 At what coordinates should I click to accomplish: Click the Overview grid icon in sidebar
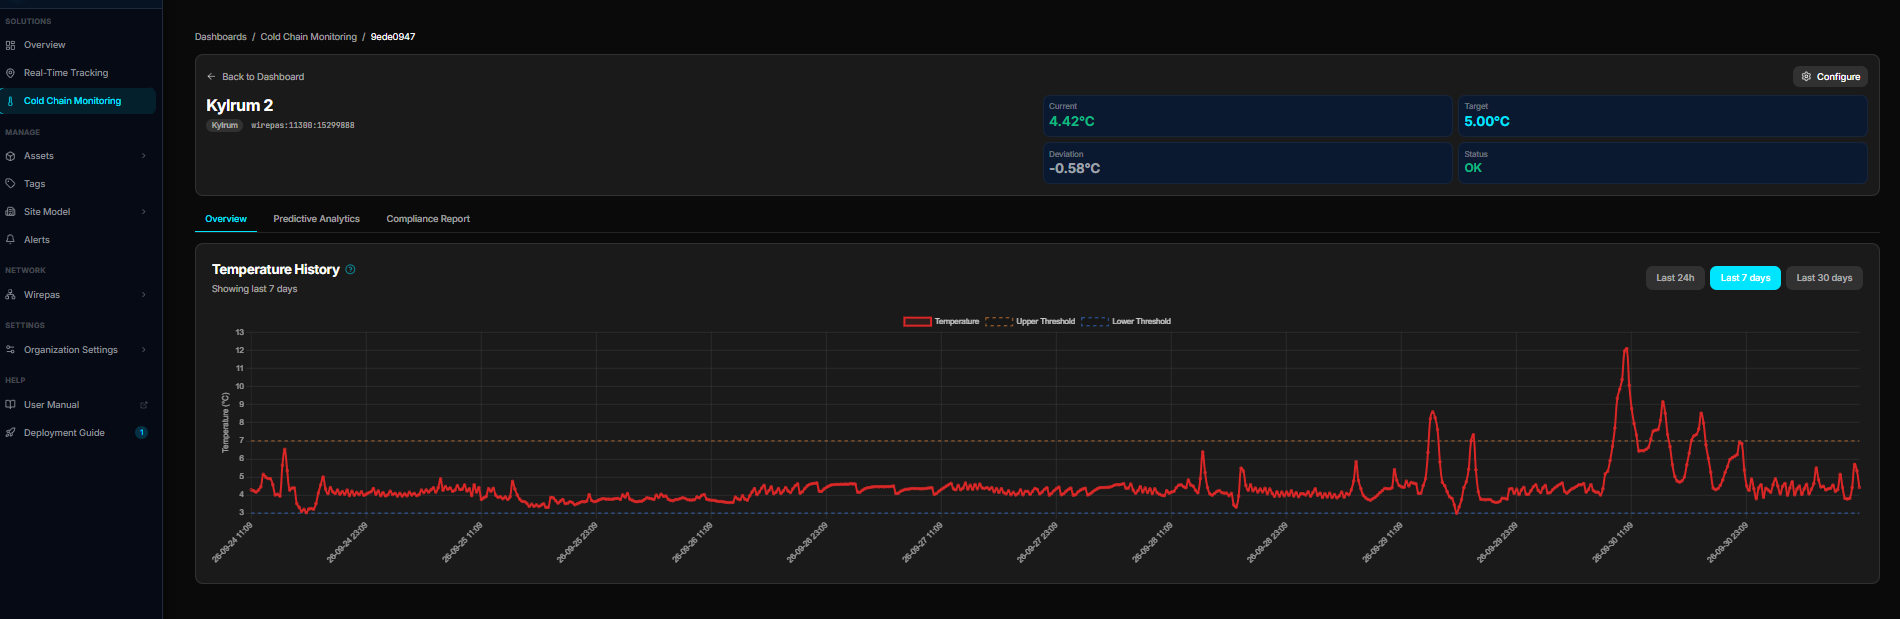[10, 45]
